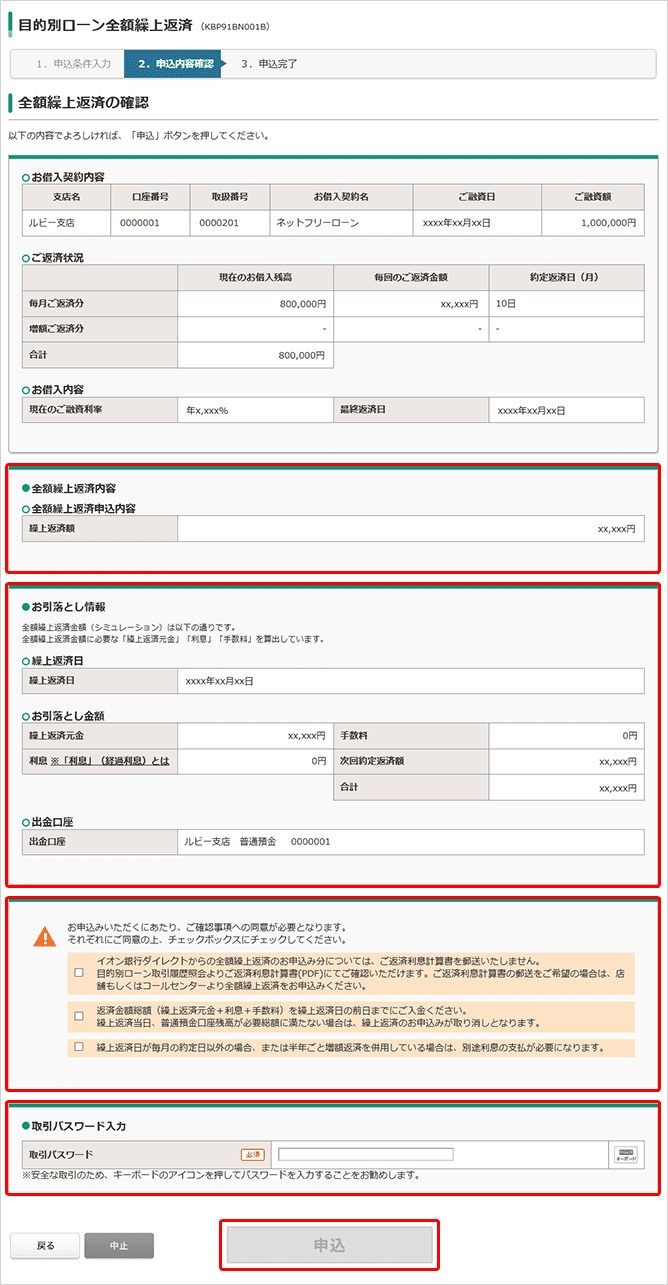Viewport: 668px width, 1285px height.
Task: Select step 3 申込完了 tab
Action: point(270,64)
